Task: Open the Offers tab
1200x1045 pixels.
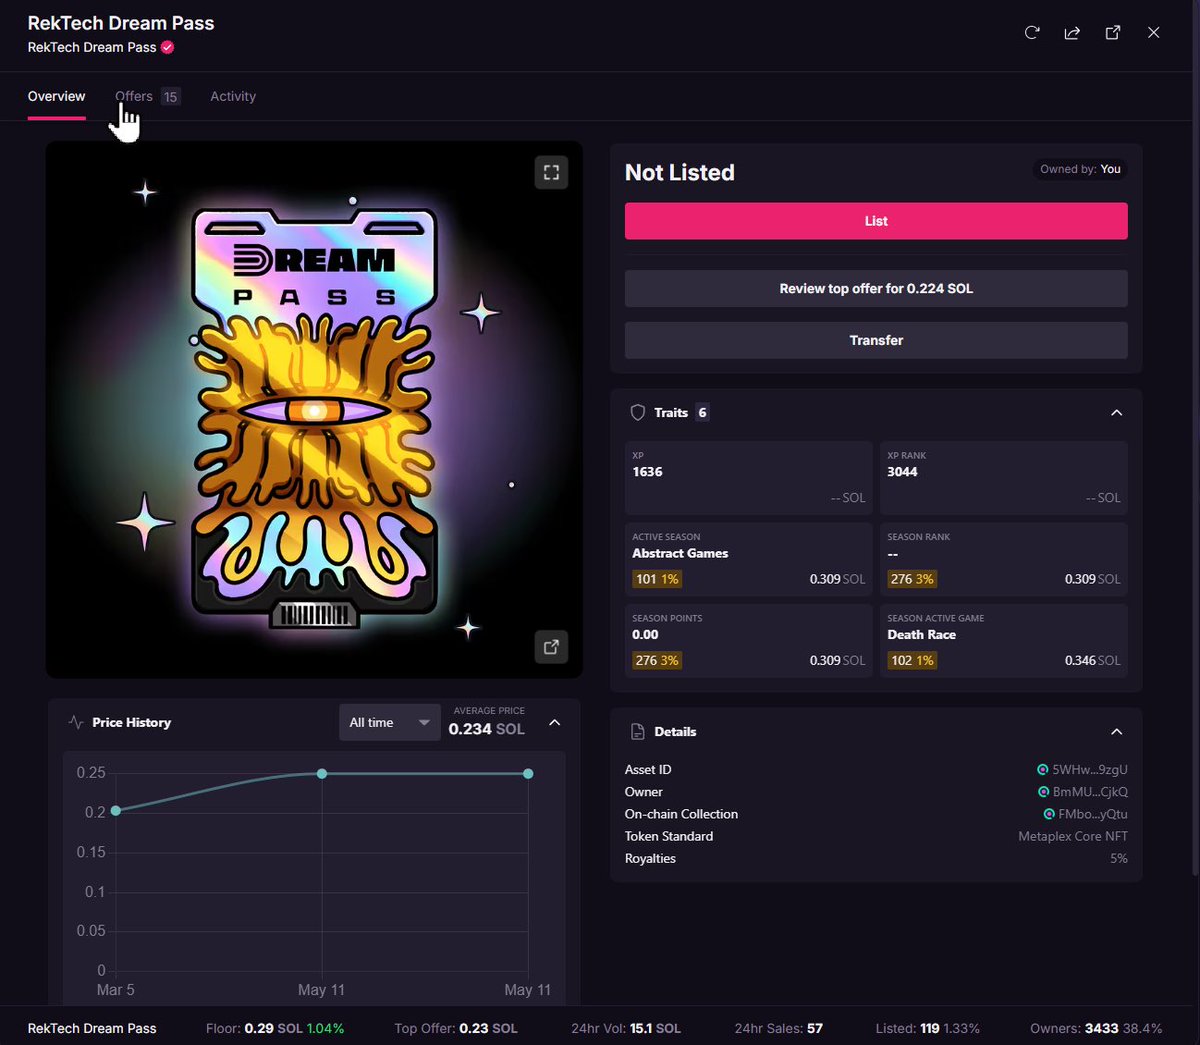Action: (147, 96)
